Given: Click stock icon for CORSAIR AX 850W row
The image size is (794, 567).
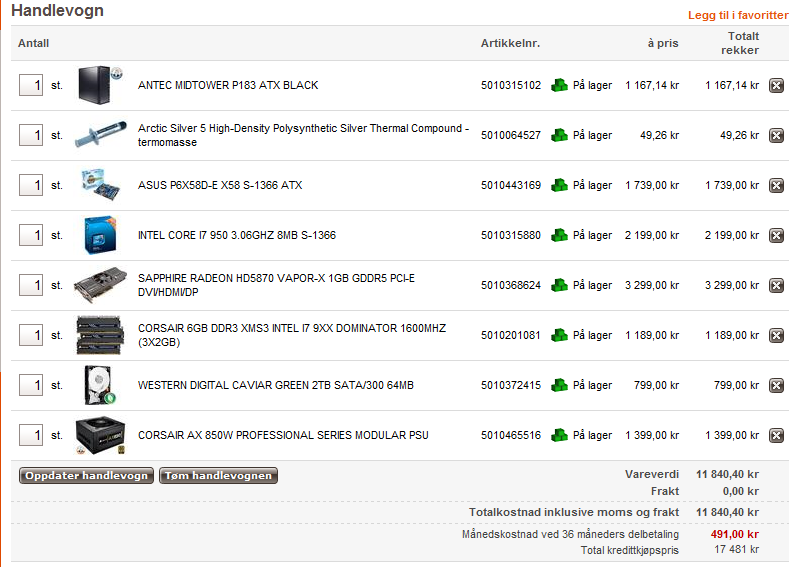Looking at the screenshot, I should 559,435.
